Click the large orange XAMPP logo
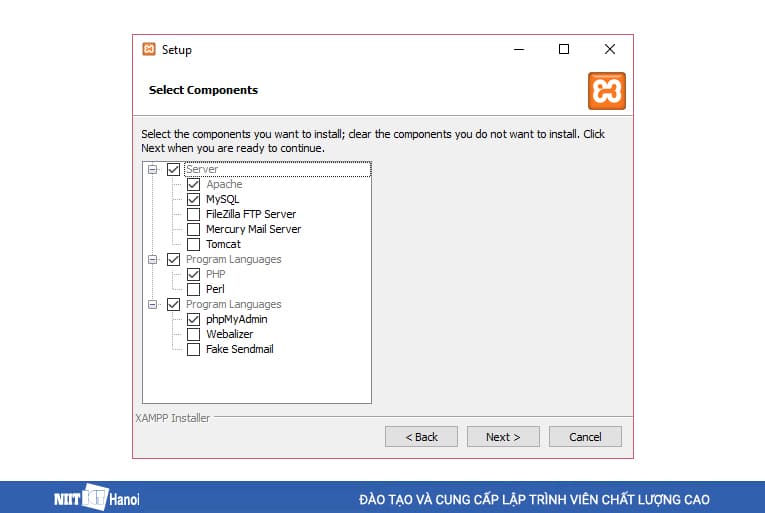This screenshot has height=513, width=765. (606, 91)
